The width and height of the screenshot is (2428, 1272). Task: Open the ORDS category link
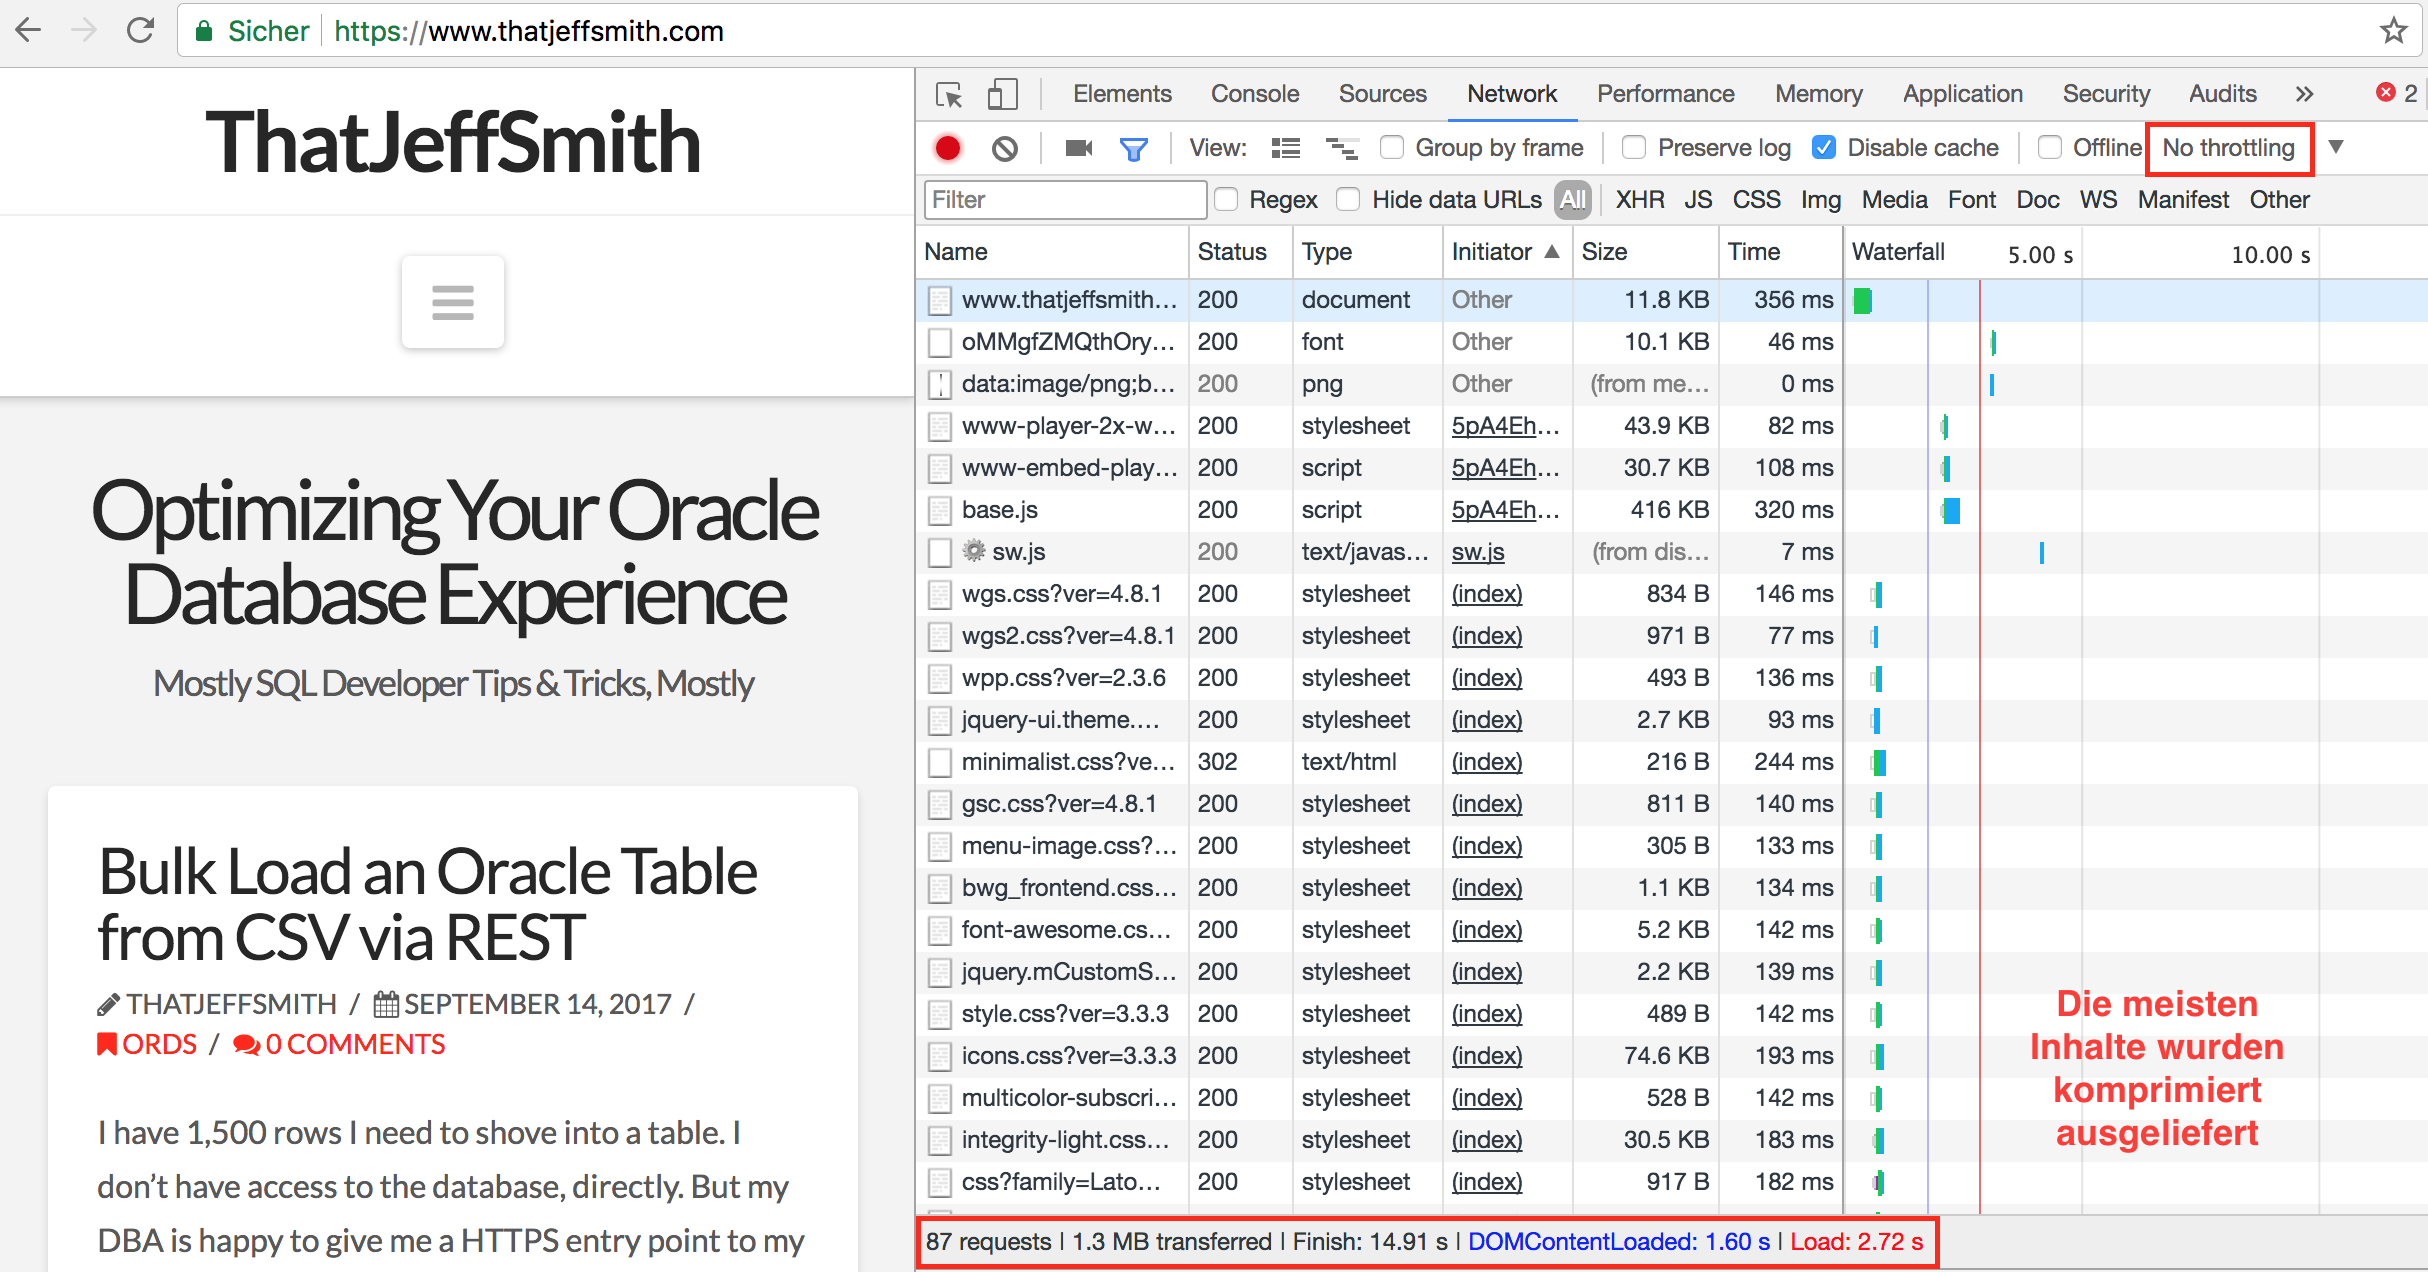tap(148, 1044)
